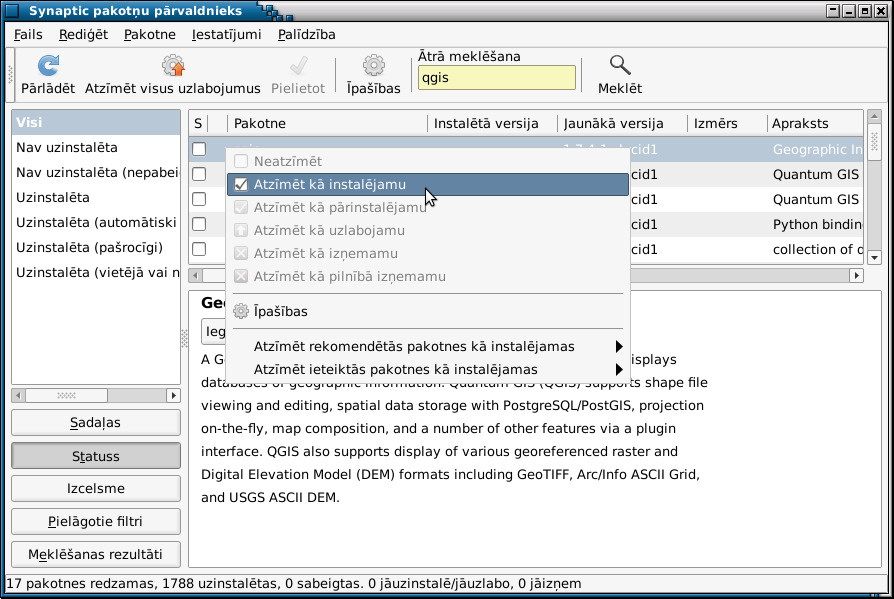Click the Meklēt magnifier icon
The image size is (894, 599).
tap(620, 66)
